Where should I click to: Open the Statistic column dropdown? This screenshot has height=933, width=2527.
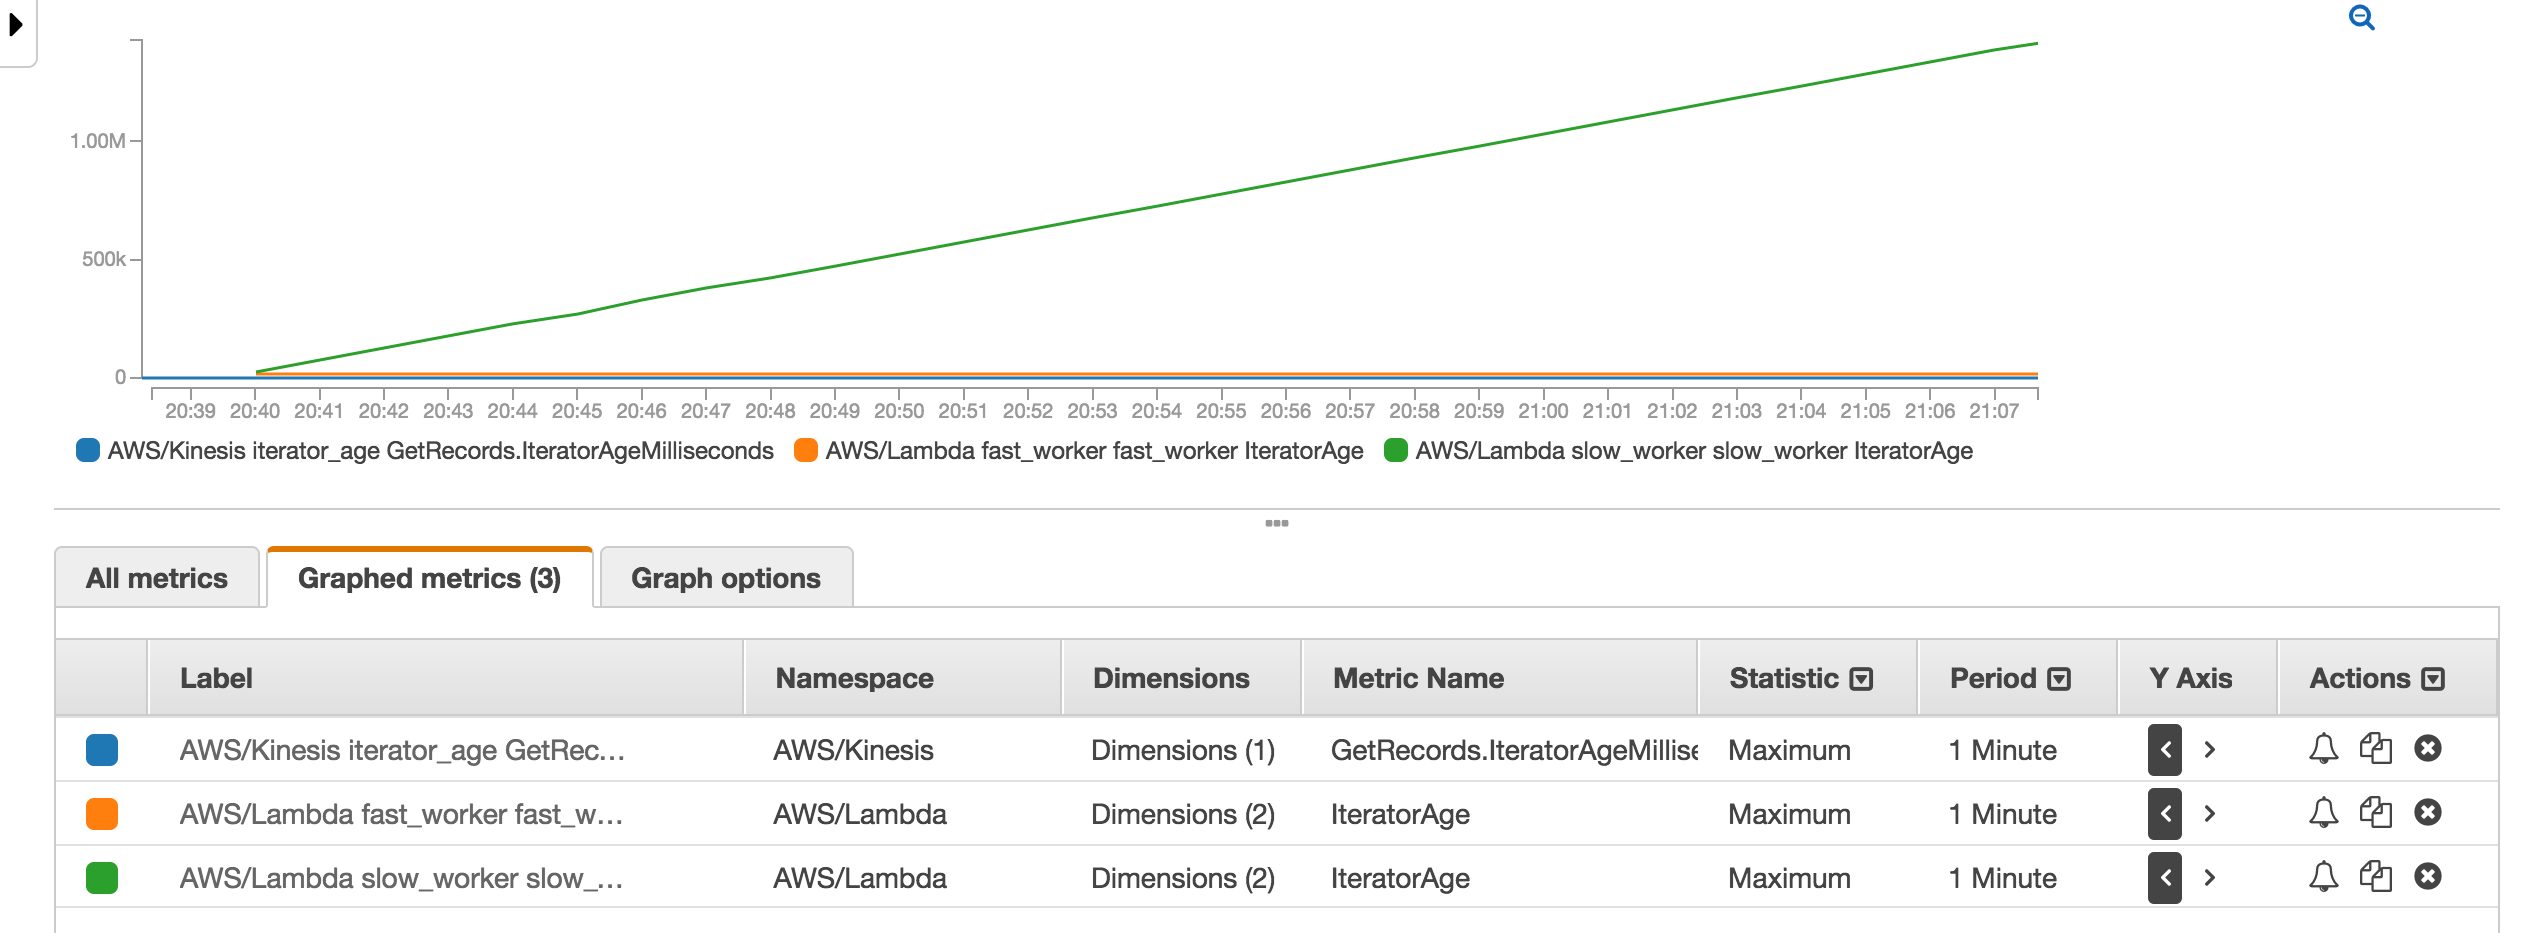click(1862, 678)
